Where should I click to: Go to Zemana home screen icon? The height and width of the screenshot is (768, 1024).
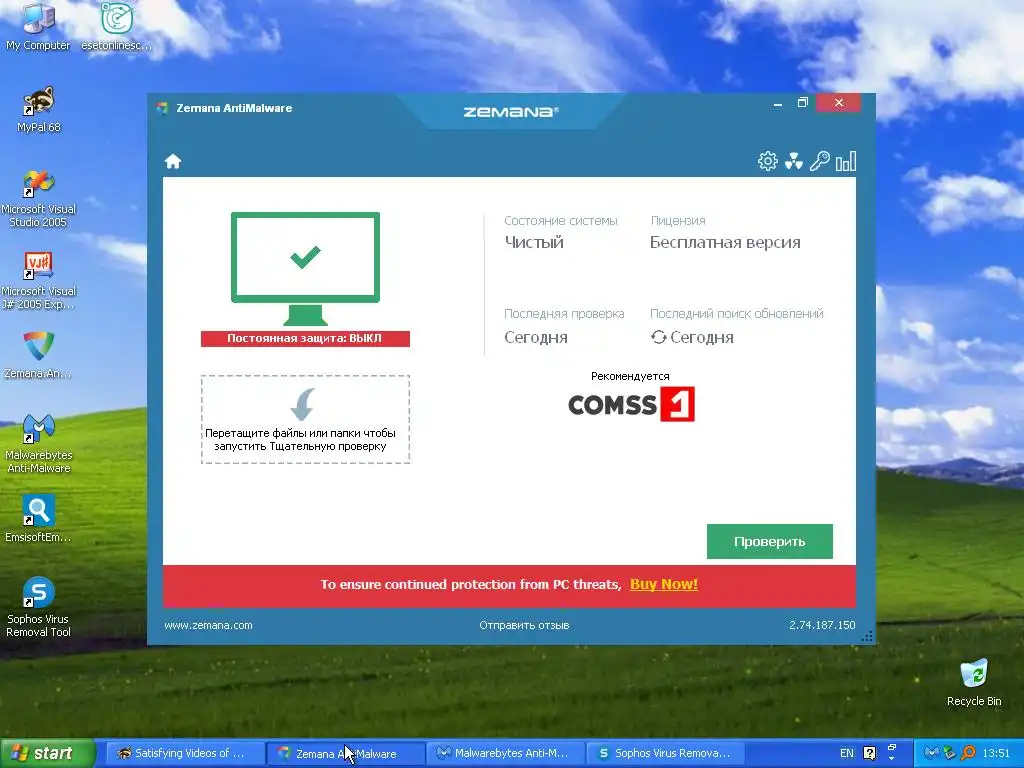point(172,161)
